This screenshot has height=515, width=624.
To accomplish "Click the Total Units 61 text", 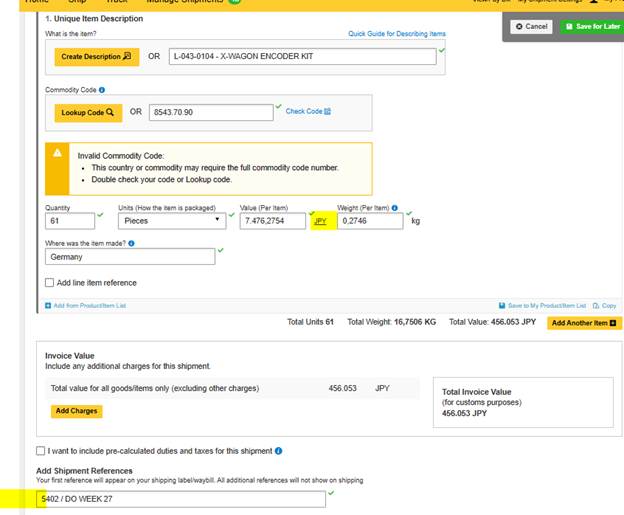I will click(x=310, y=322).
